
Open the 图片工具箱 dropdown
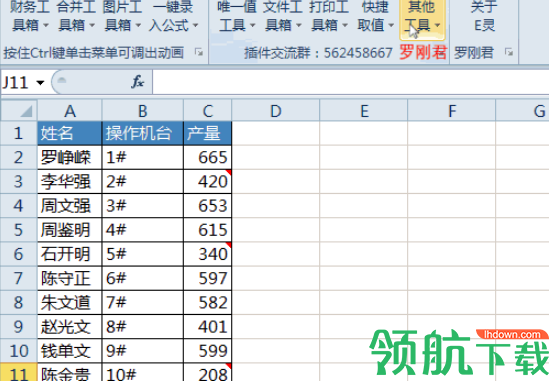(122, 16)
